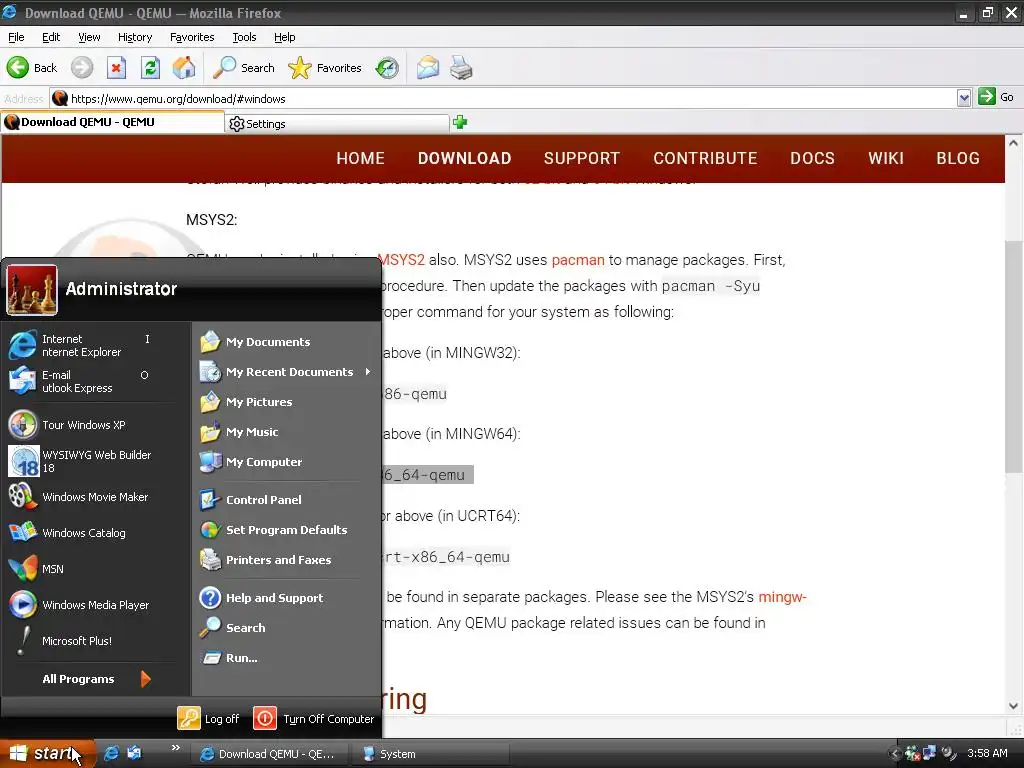Open Microsoft Plus! entry
The image size is (1024, 768).
[82, 641]
